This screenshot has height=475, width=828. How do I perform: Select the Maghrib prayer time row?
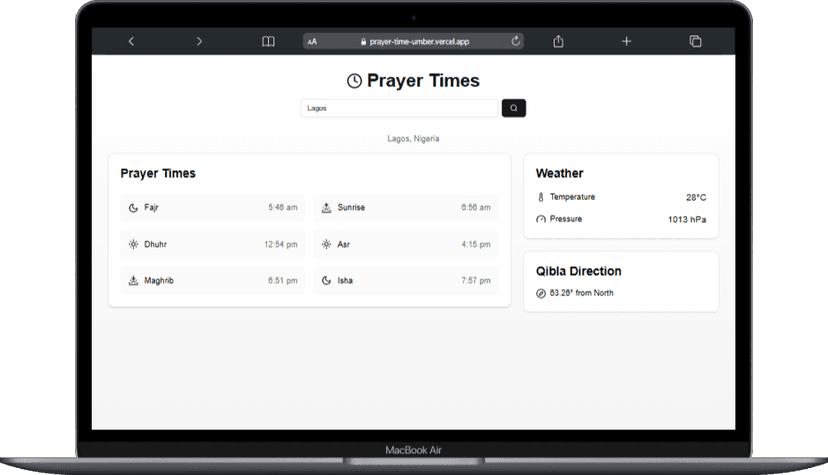click(x=212, y=281)
